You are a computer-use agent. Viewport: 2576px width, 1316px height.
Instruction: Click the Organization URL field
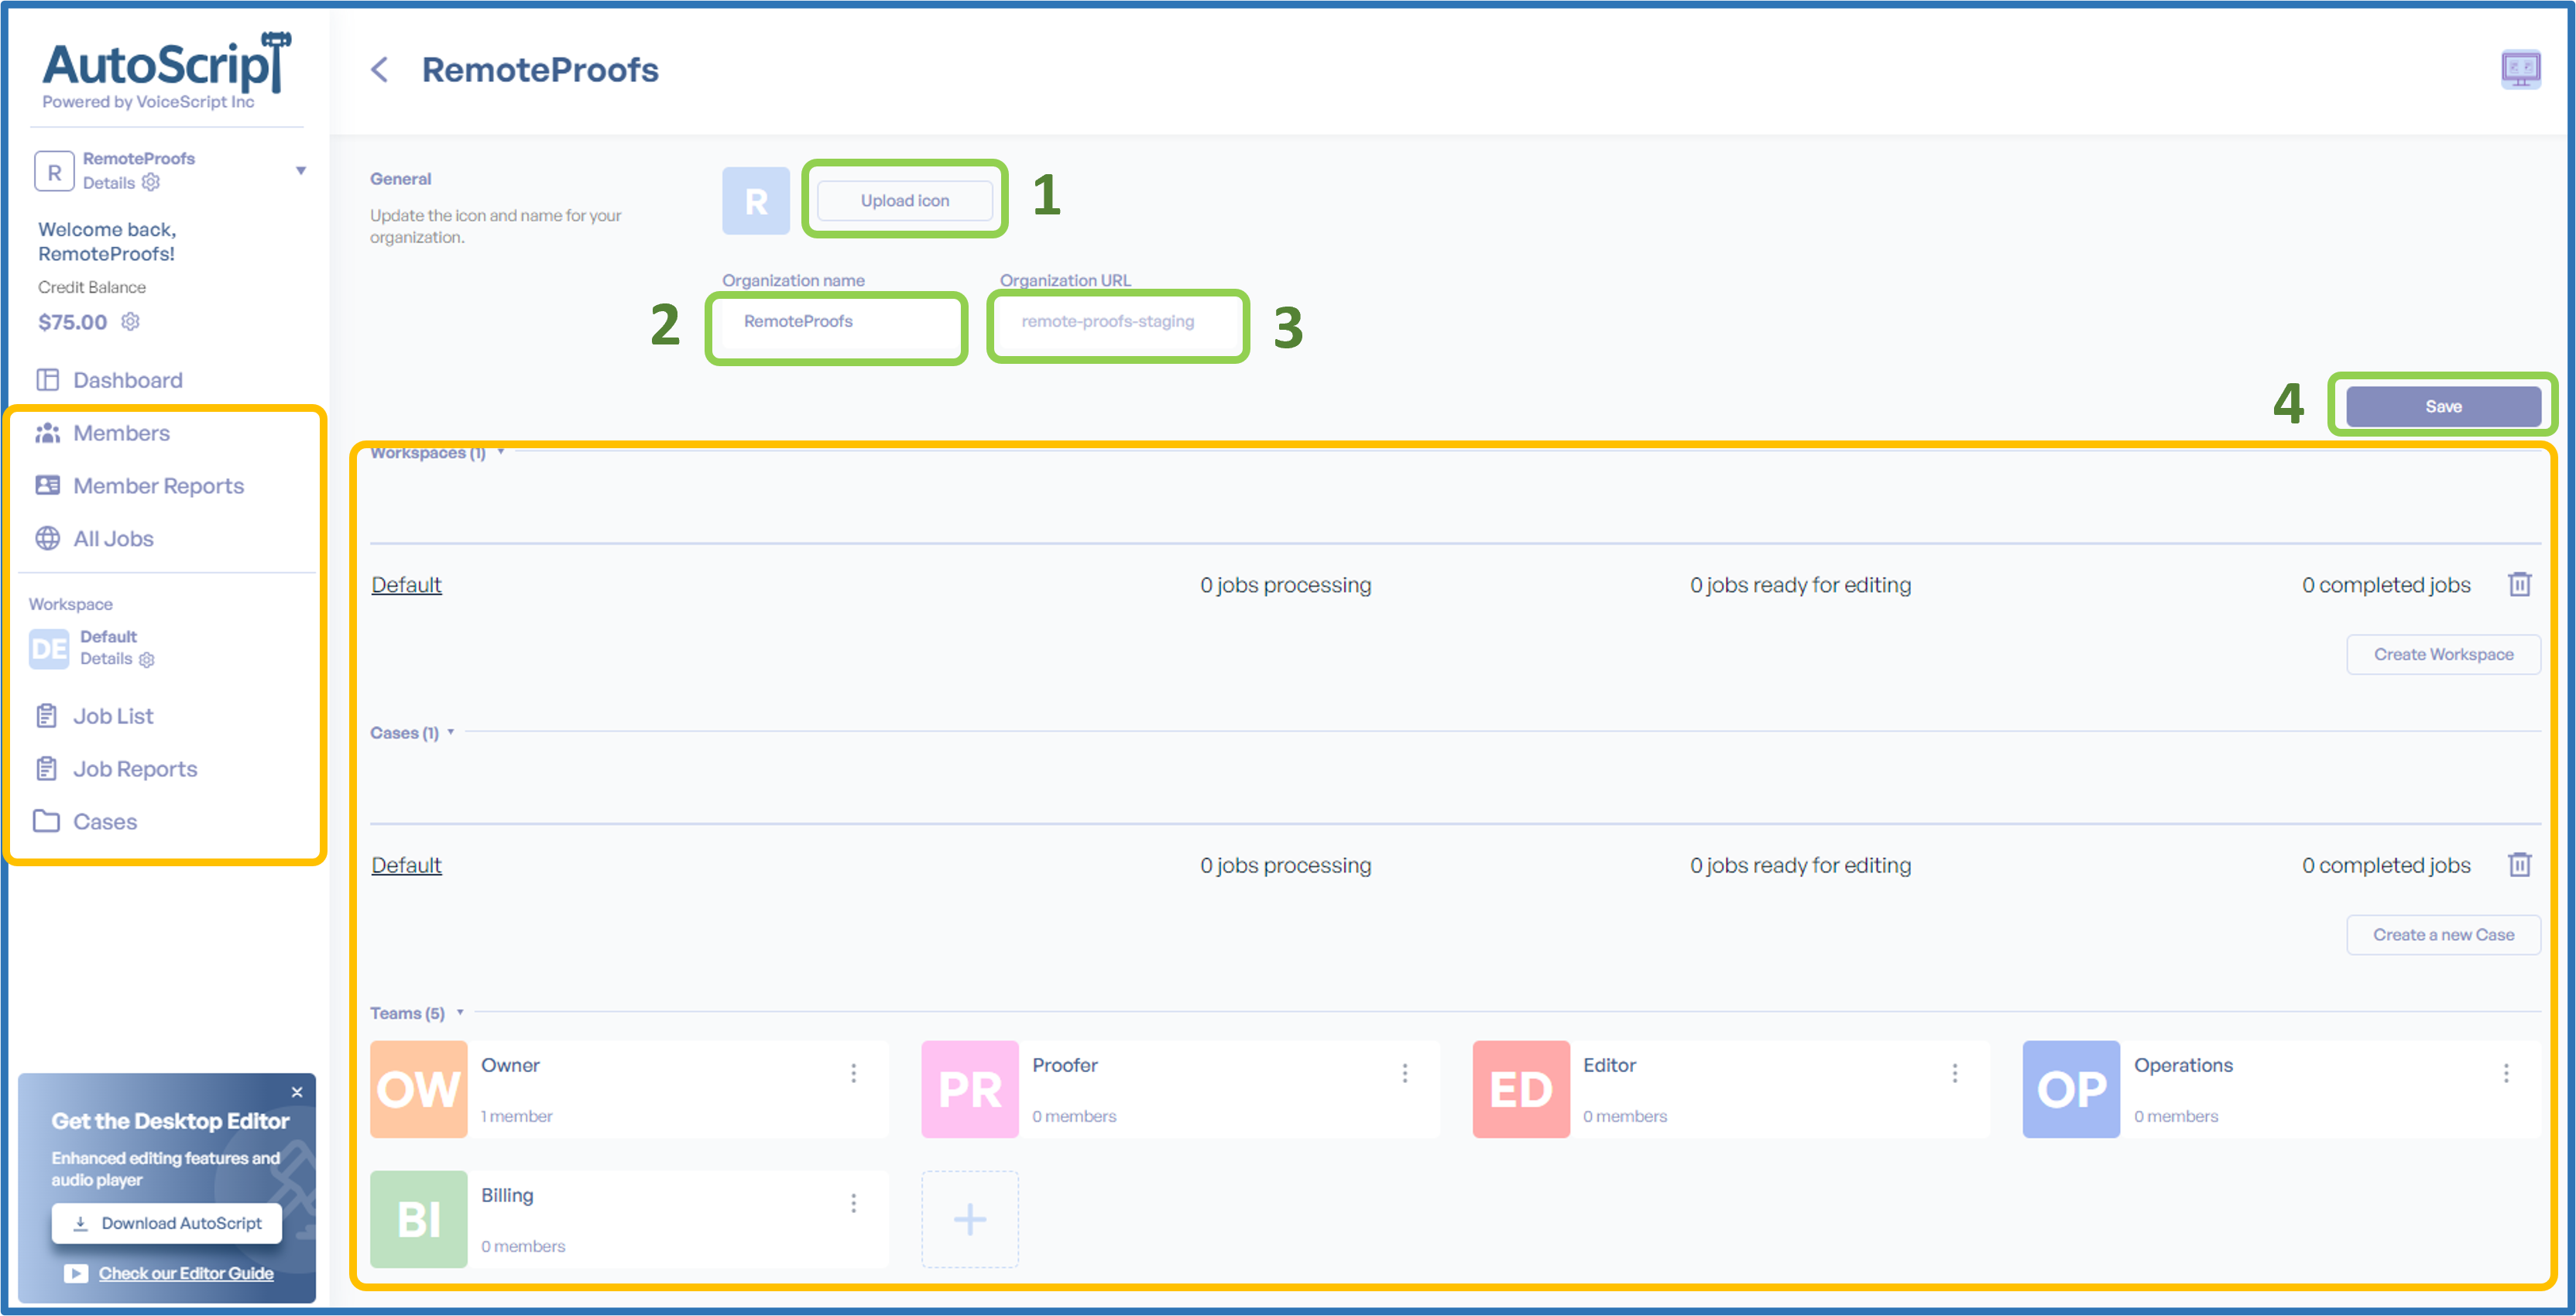click(1116, 322)
